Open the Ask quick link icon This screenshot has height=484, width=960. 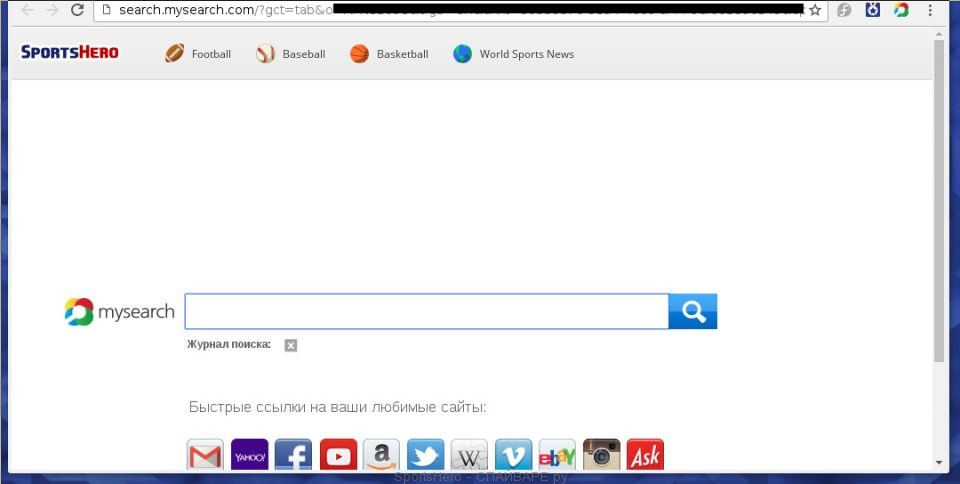click(x=645, y=456)
